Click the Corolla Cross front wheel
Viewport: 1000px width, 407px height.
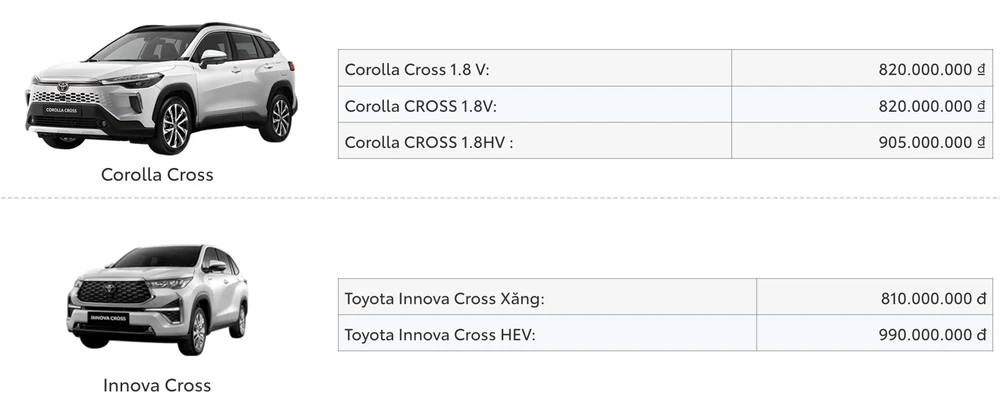(174, 125)
